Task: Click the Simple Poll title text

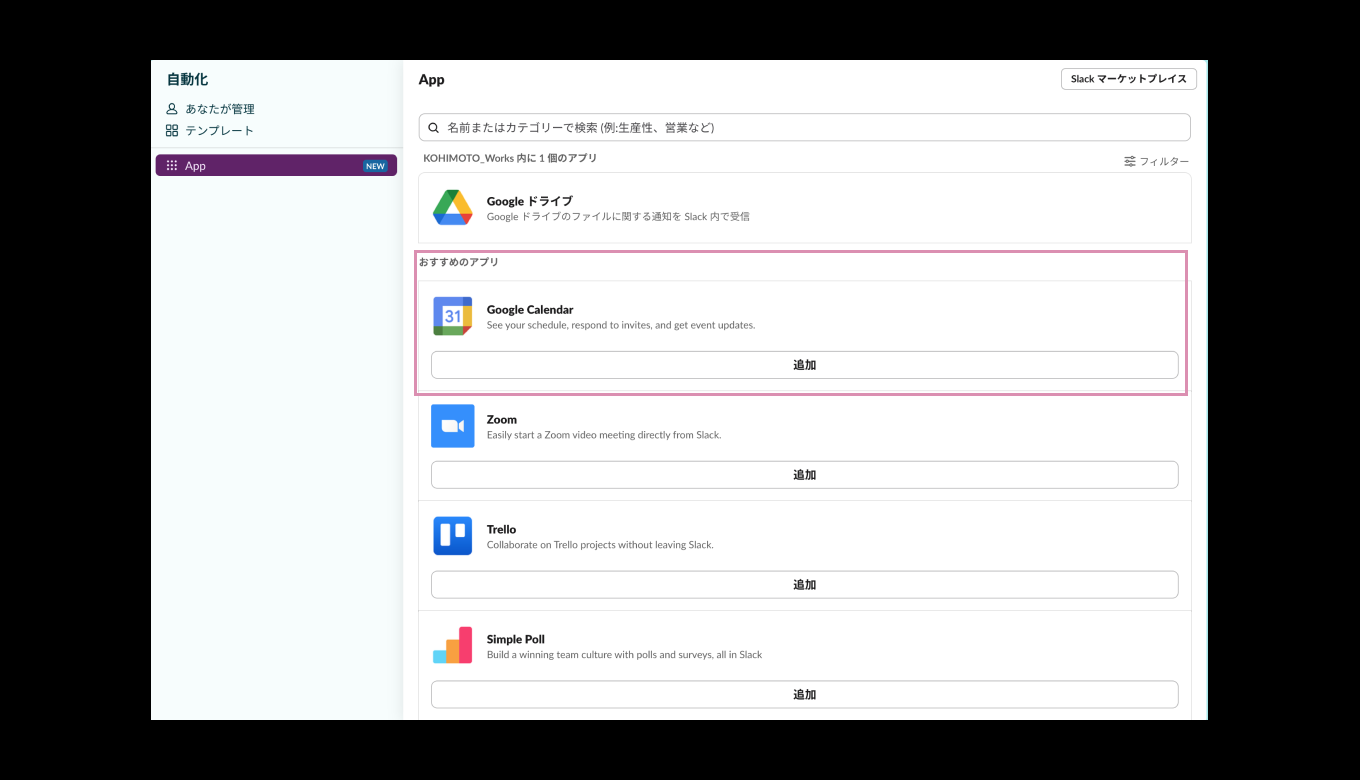Action: 516,640
